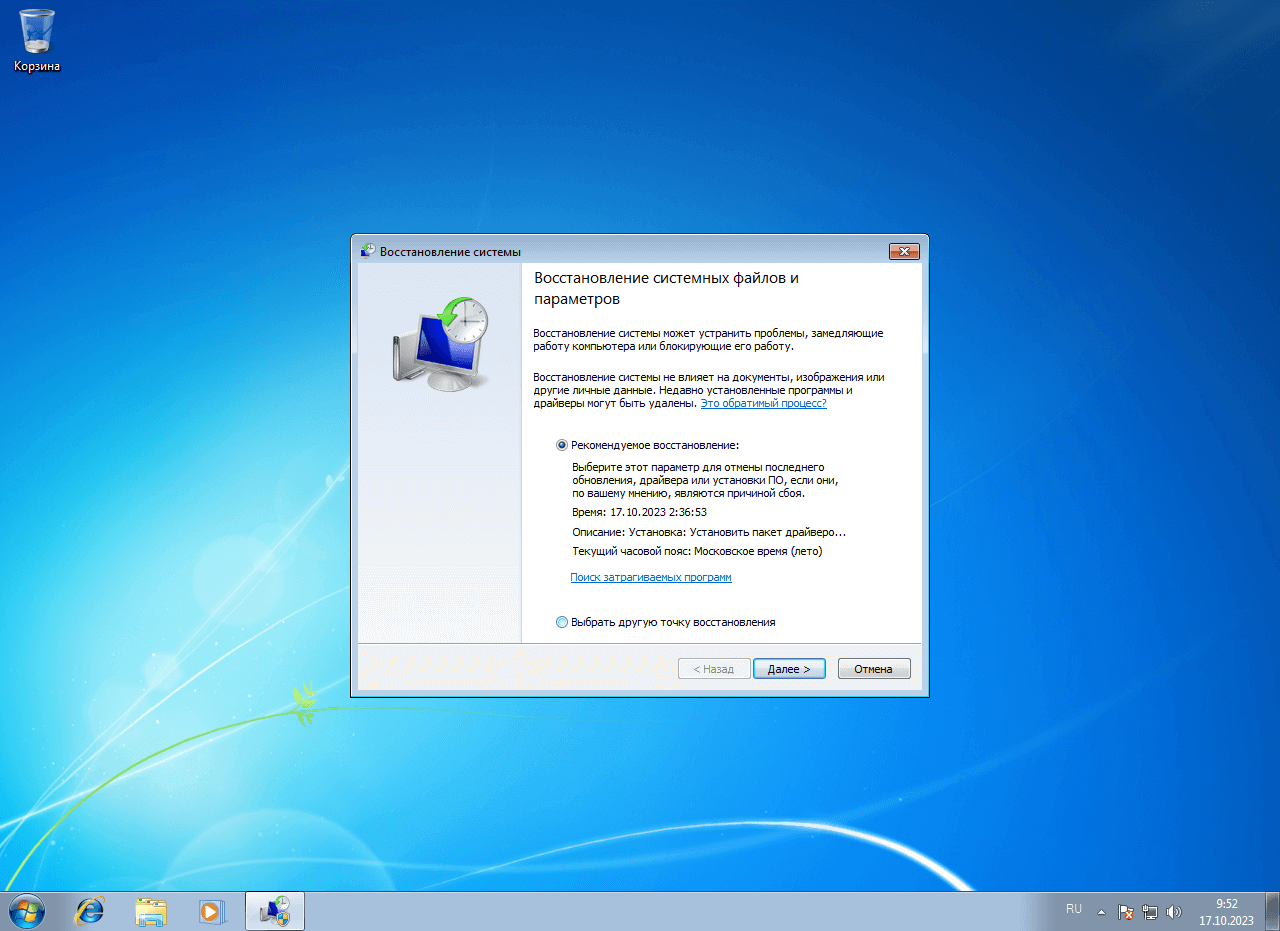Click the System Restore title bar icon
Screen dimensions: 1280x931
click(368, 251)
